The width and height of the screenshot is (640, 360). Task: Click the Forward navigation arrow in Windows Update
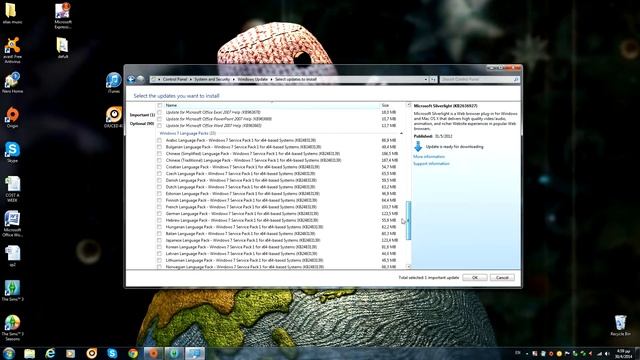(140, 79)
